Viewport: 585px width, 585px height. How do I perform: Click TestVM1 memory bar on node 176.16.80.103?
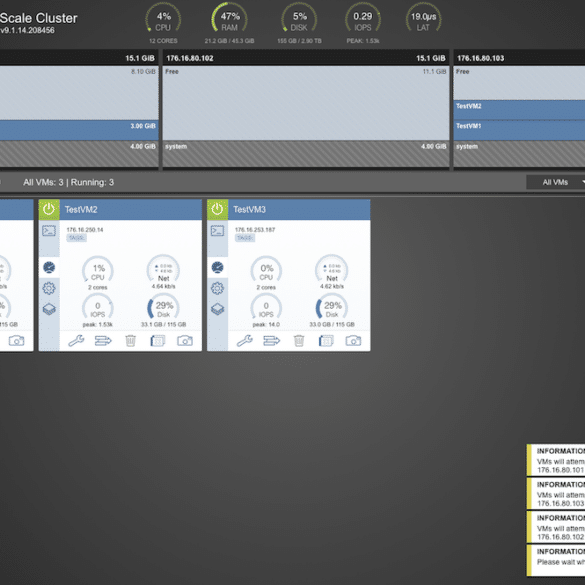tap(519, 130)
